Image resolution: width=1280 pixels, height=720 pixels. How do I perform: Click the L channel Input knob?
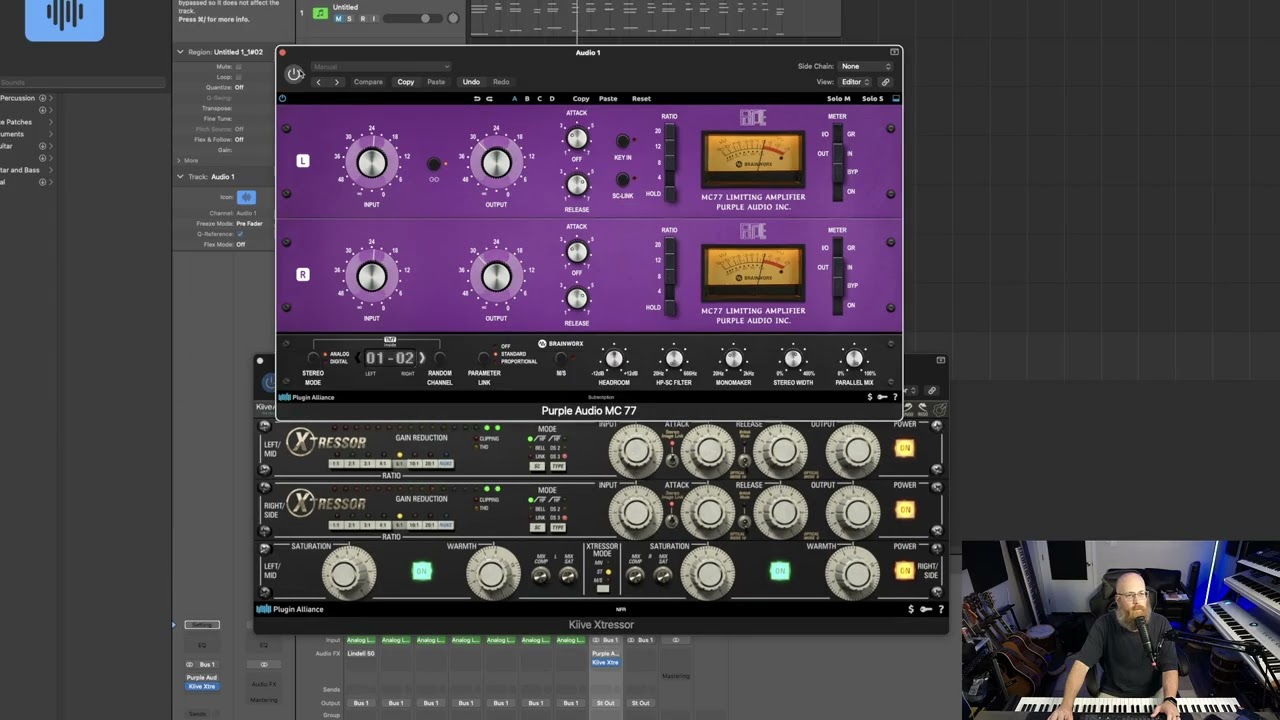coord(371,163)
